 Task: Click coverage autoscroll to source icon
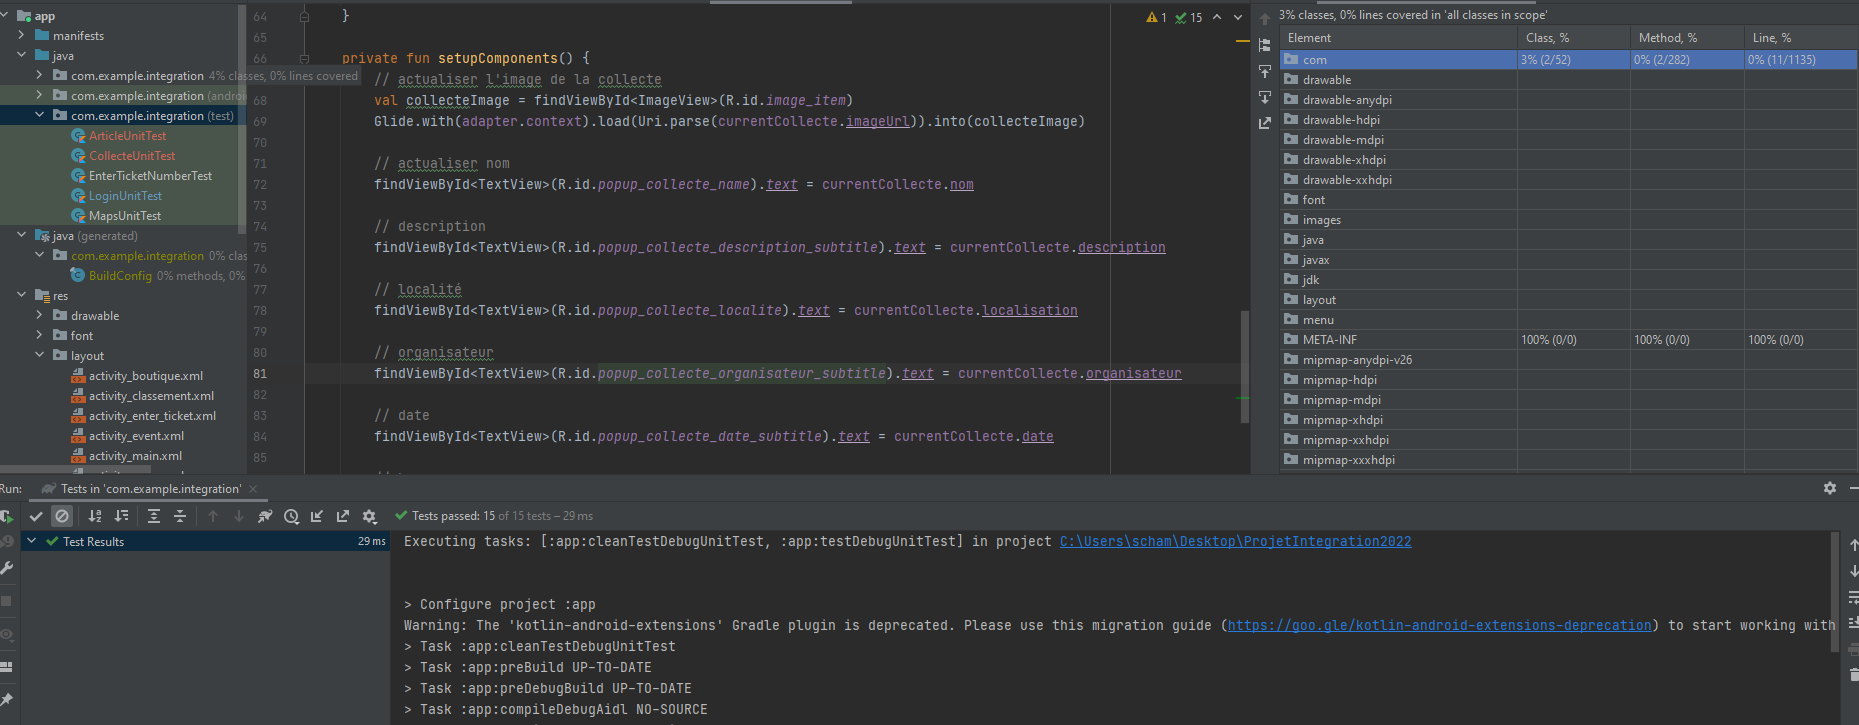pyautogui.click(x=1265, y=71)
